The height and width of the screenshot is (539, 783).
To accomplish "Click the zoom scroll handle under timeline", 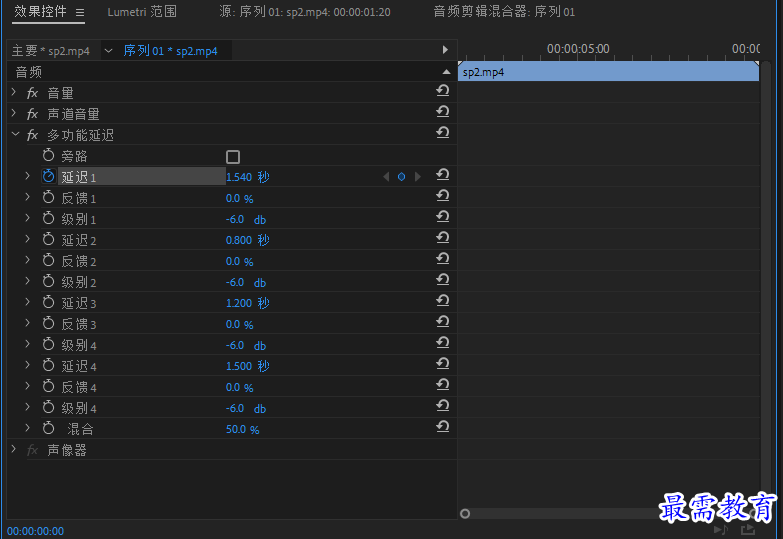I will coord(465,514).
